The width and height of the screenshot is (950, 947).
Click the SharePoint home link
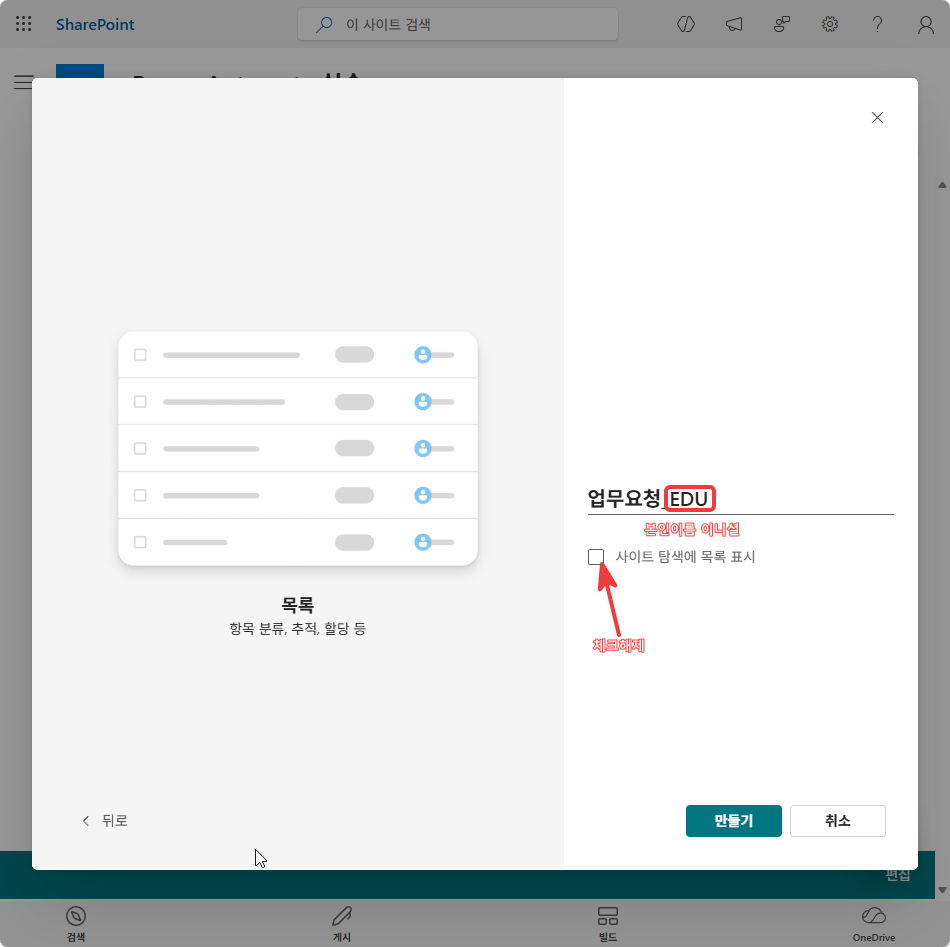[x=95, y=24]
